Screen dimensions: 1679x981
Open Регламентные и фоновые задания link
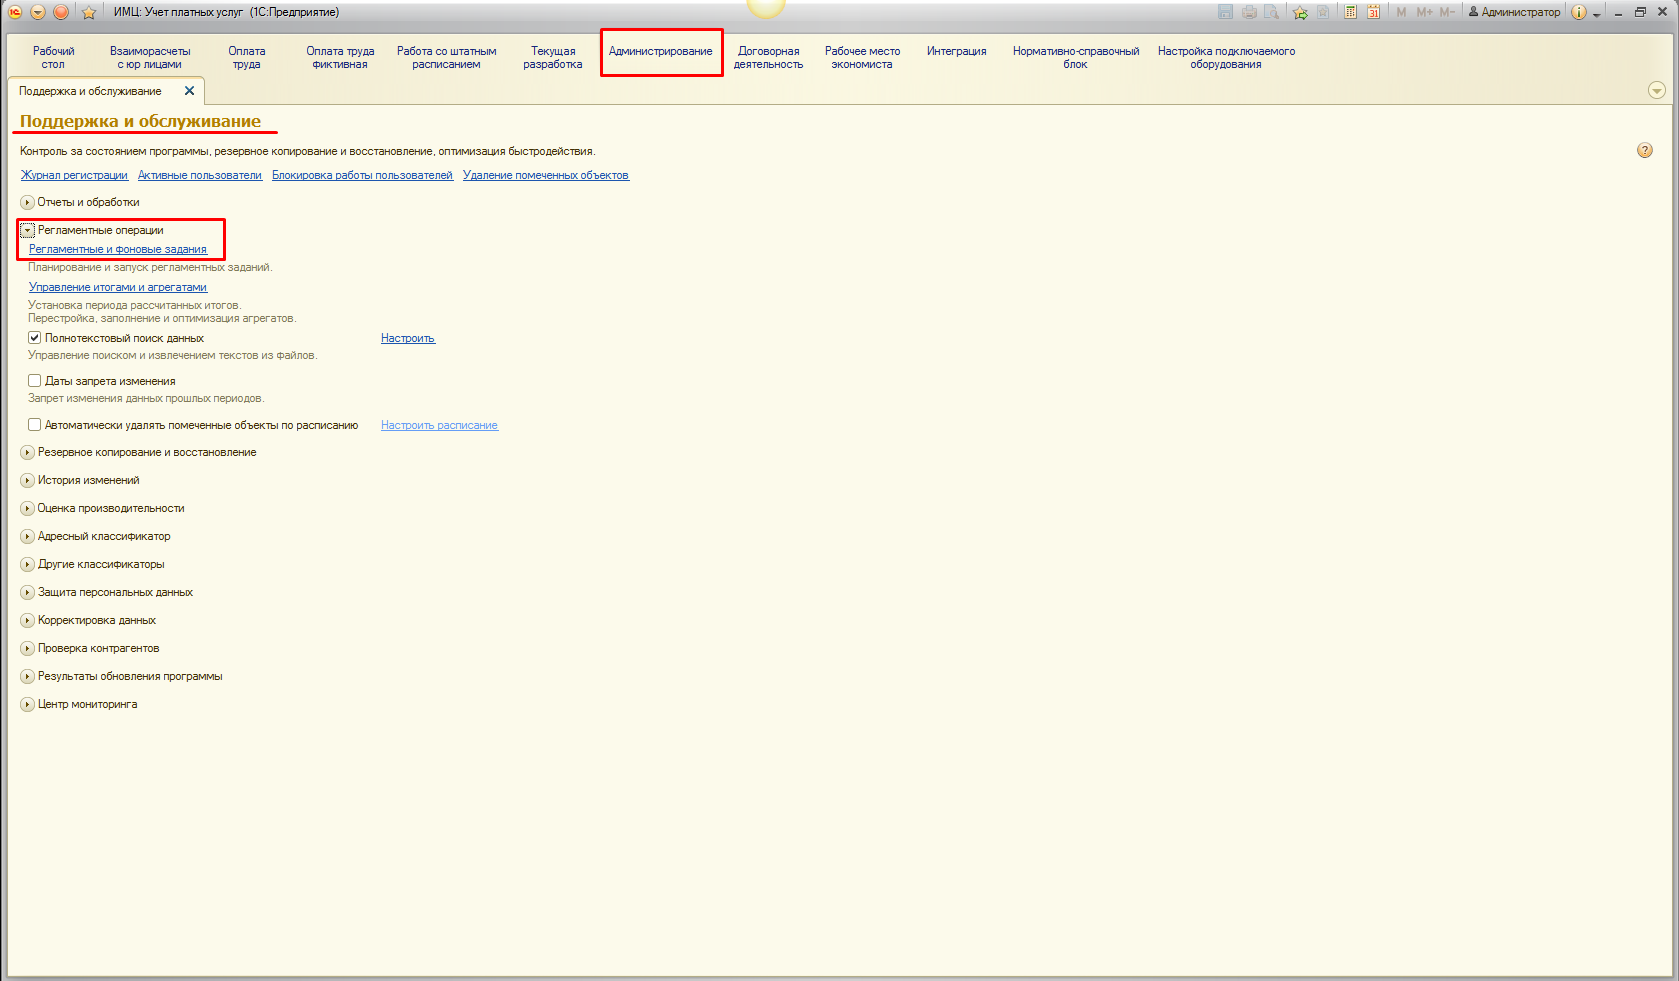[x=118, y=250]
